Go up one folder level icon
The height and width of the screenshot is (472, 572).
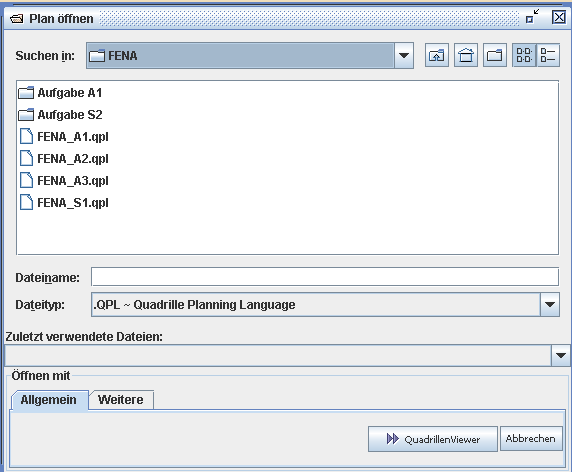[437, 55]
